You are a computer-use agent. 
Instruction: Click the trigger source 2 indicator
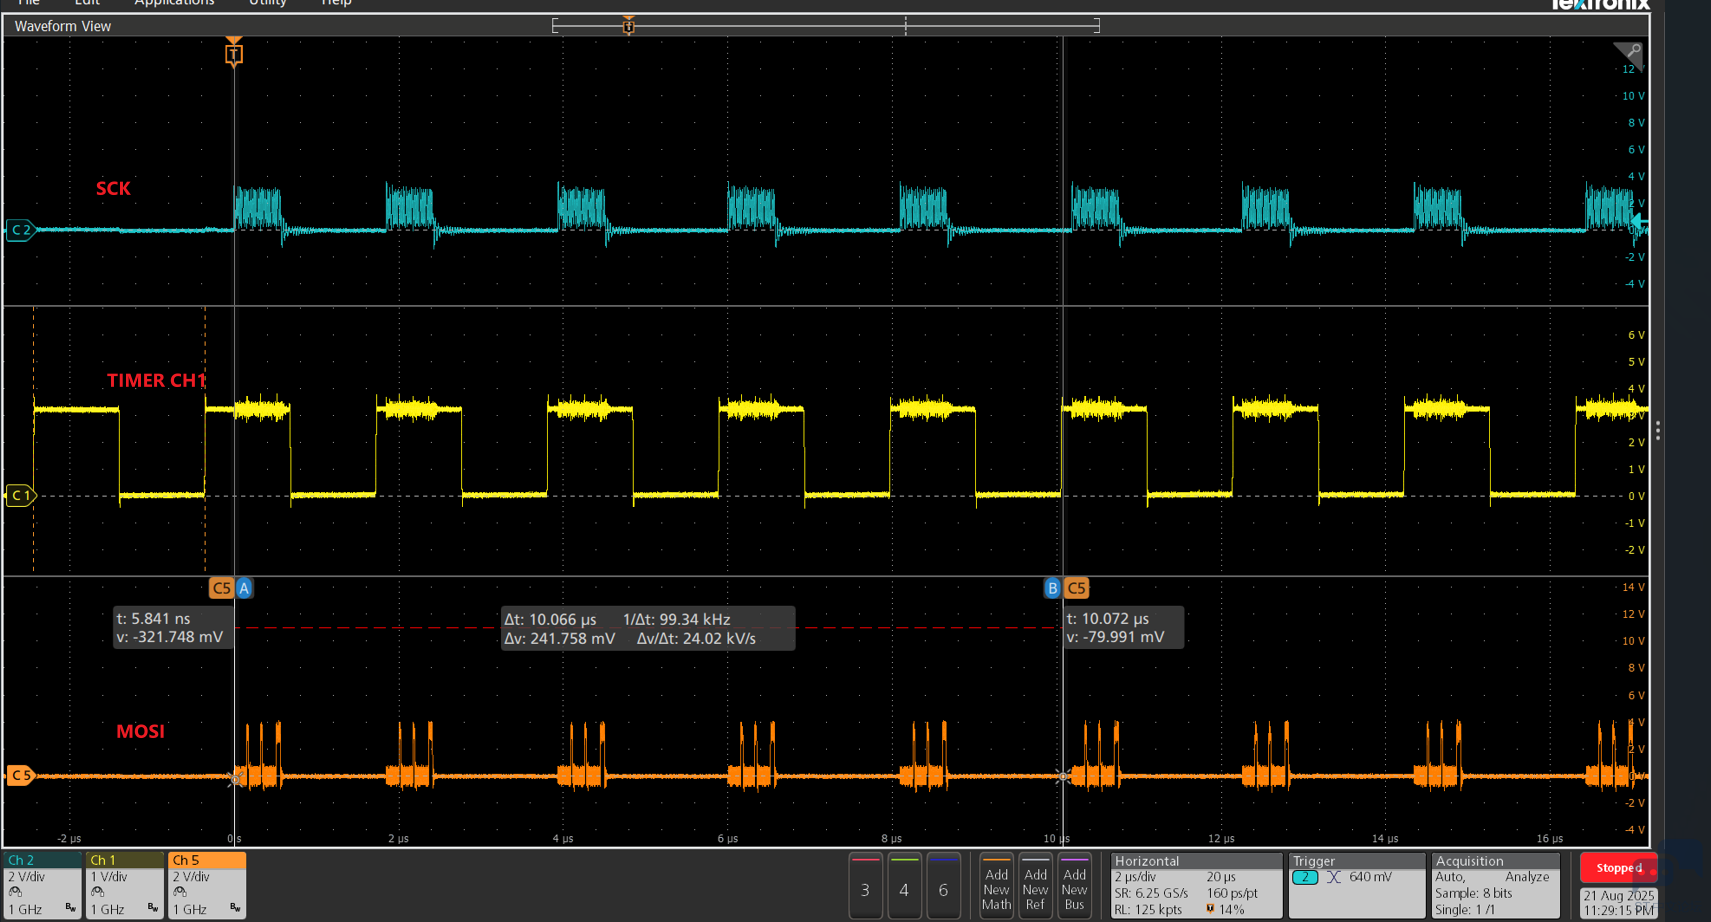[x=1305, y=877]
